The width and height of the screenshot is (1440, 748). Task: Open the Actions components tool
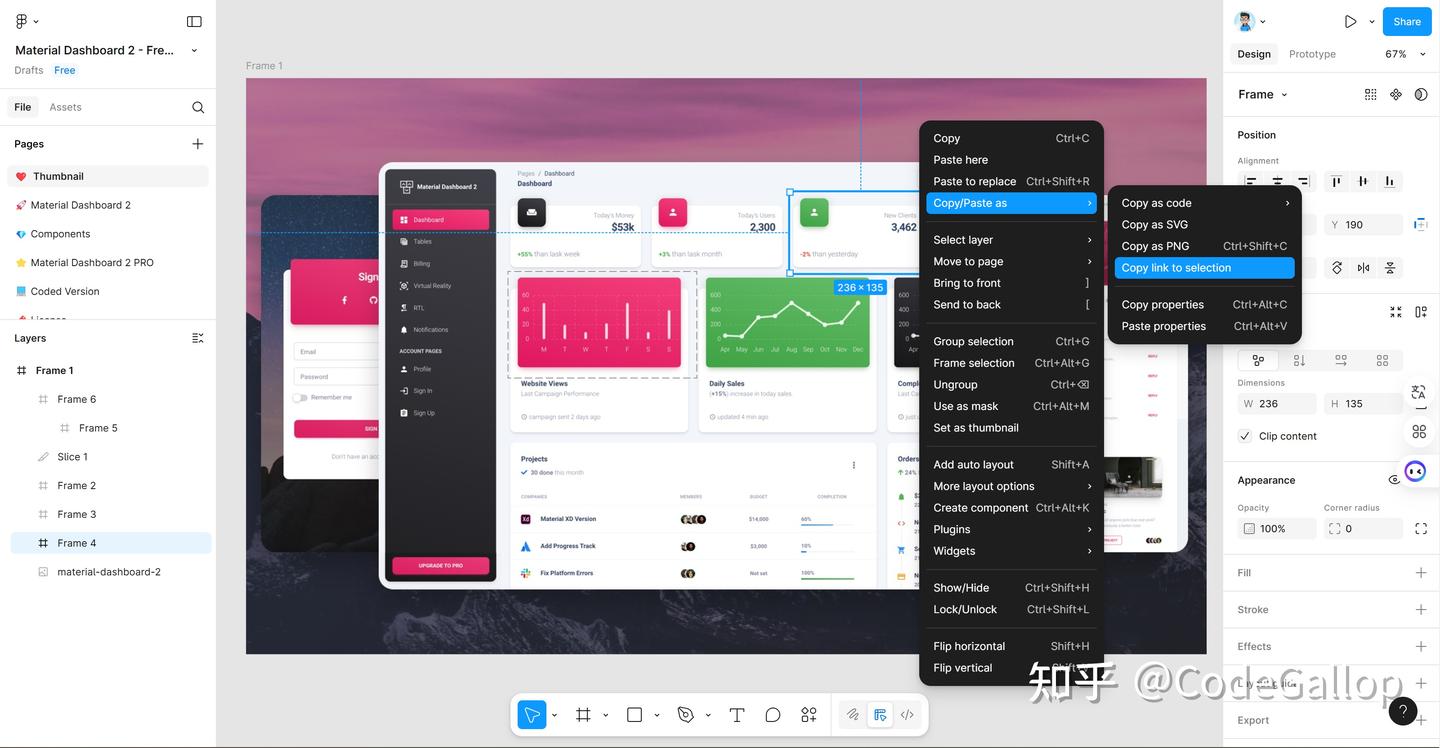809,715
